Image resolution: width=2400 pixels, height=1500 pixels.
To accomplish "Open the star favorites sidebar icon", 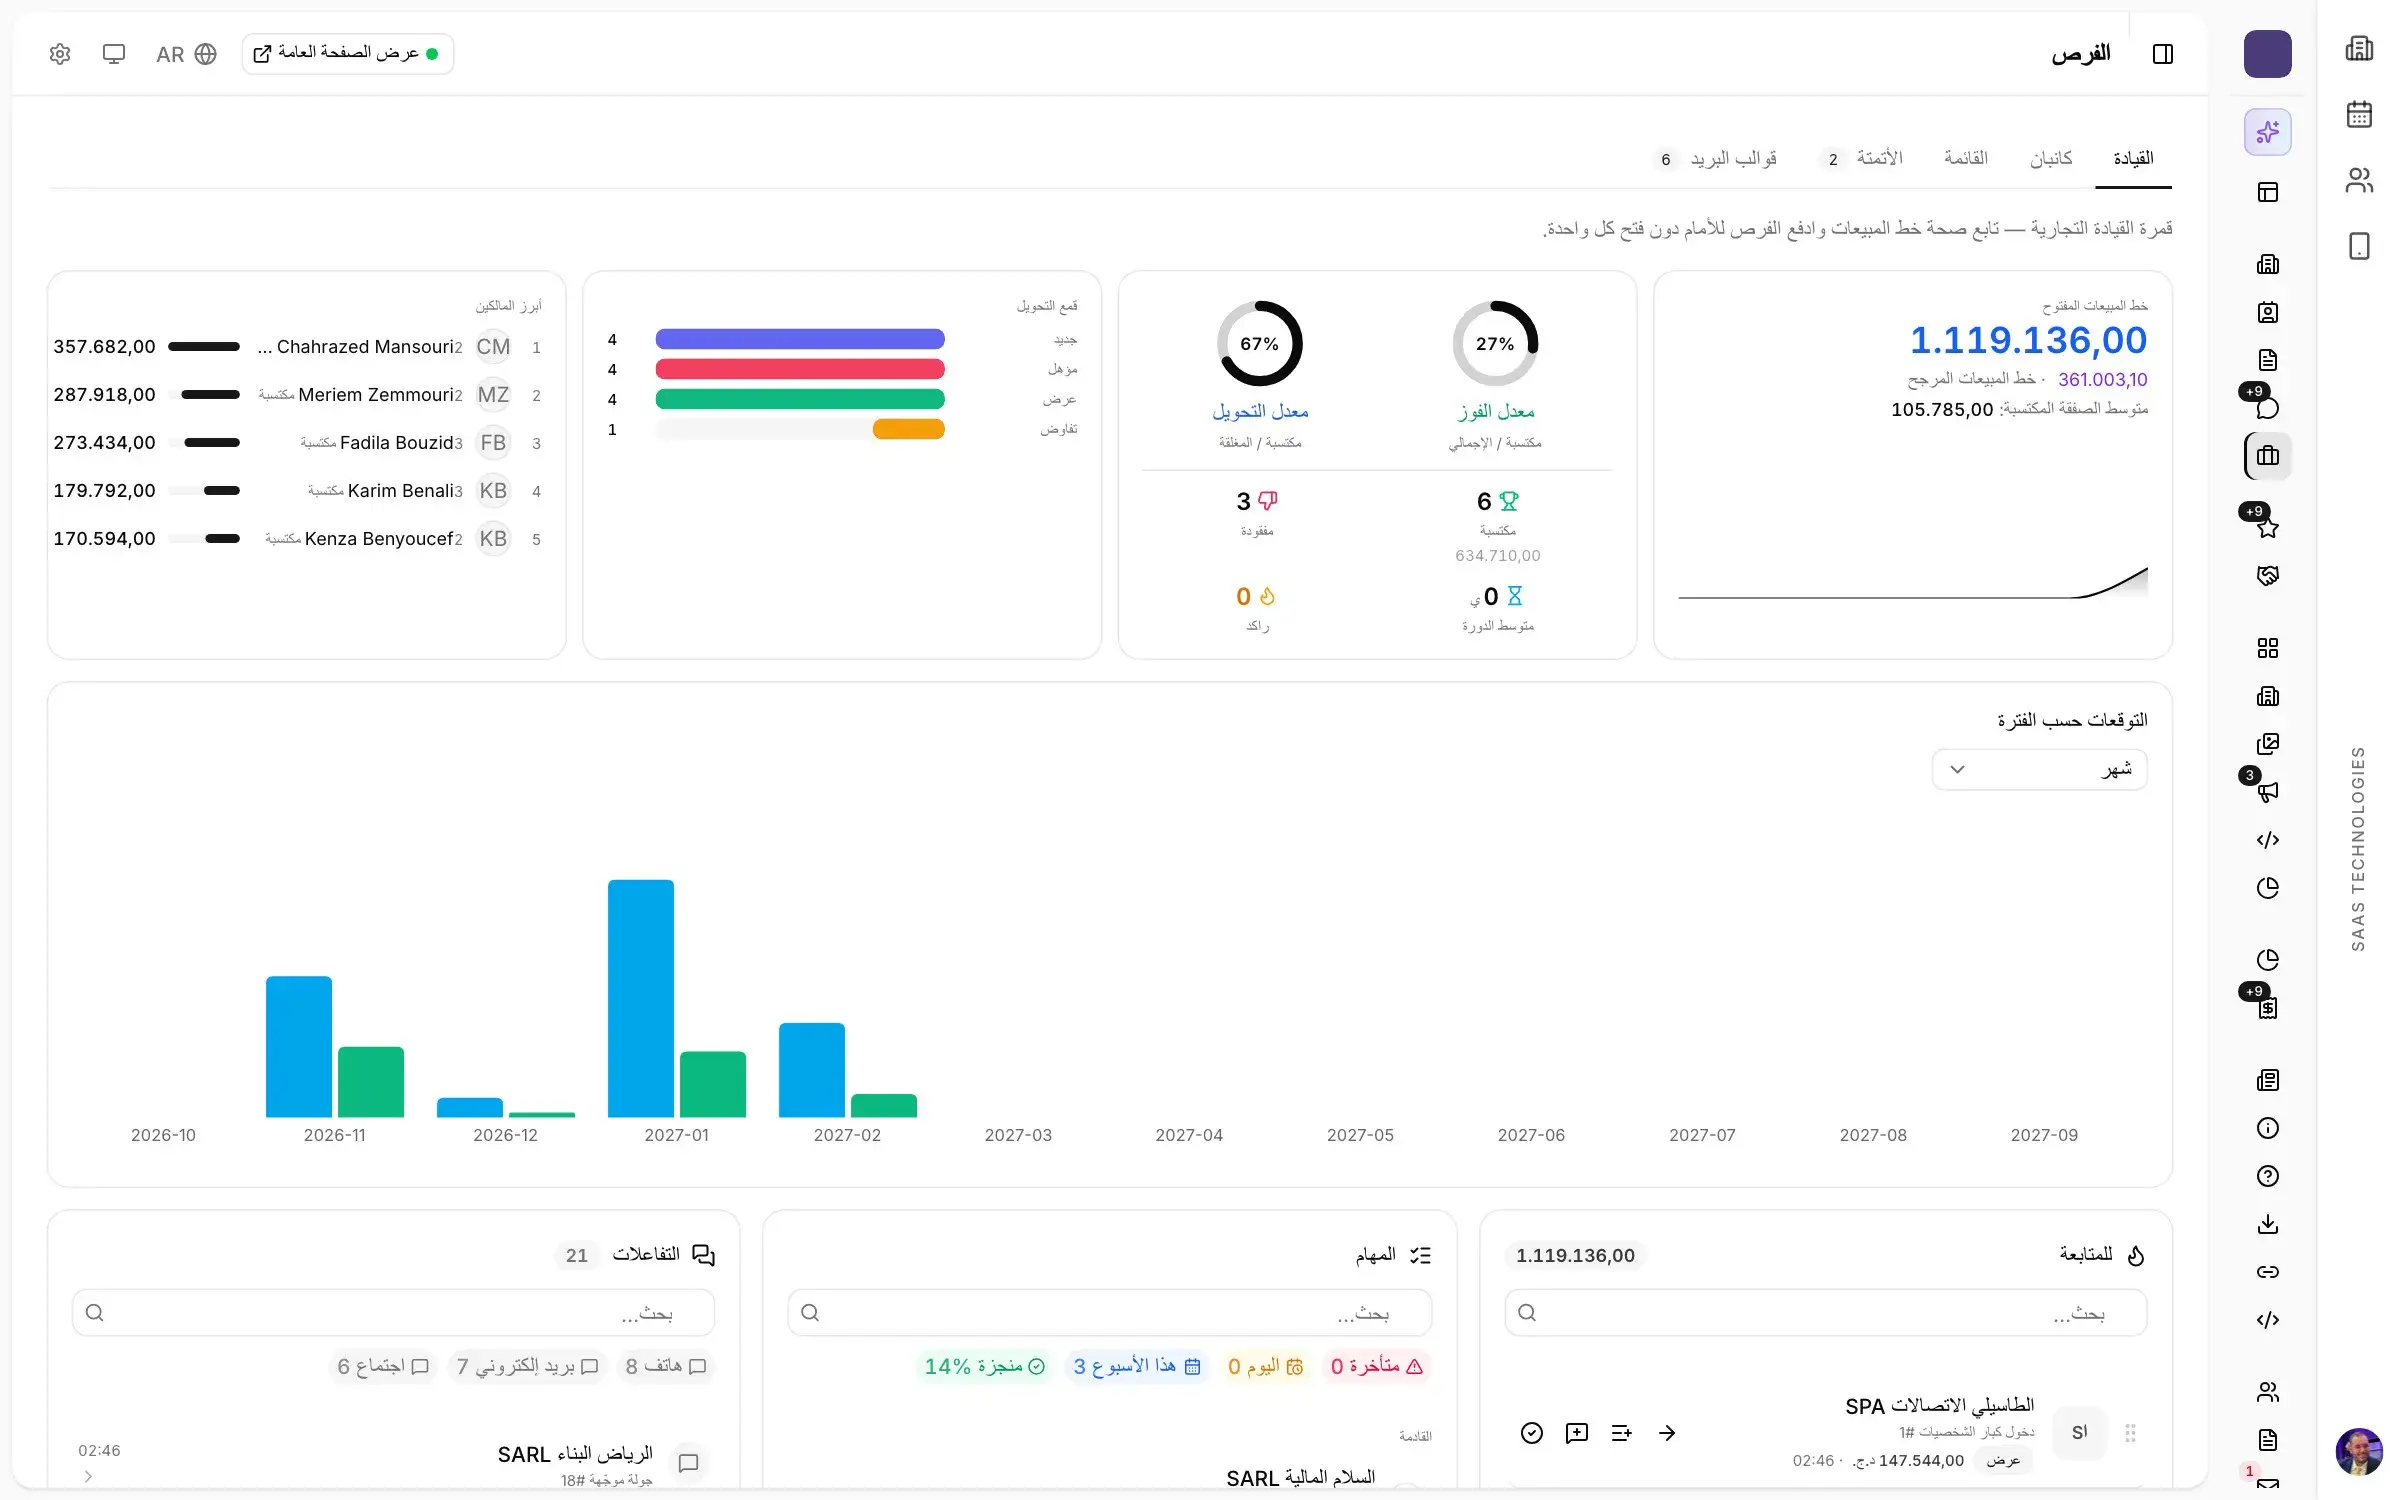I will (2268, 528).
